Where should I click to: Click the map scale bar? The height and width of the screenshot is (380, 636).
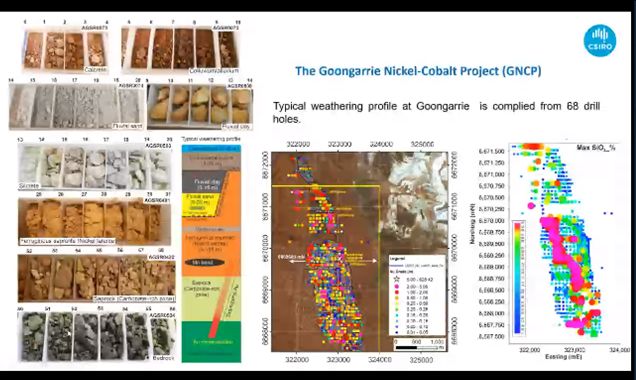tap(419, 345)
